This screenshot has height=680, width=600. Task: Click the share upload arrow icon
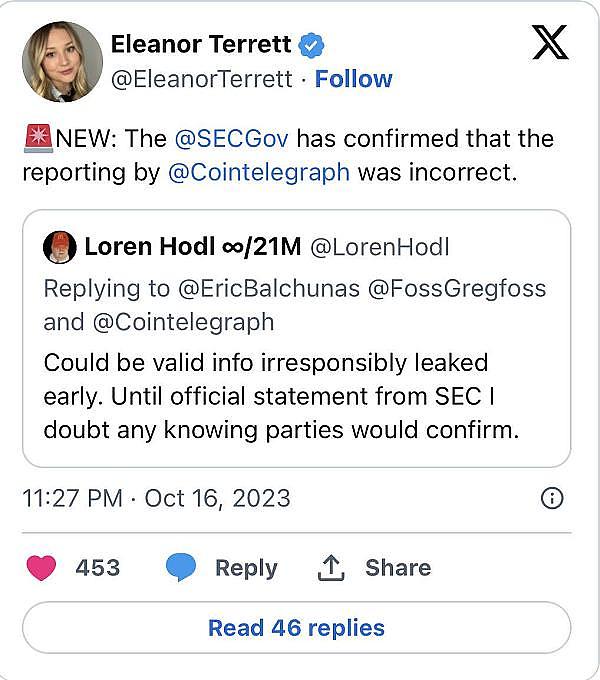tap(330, 567)
